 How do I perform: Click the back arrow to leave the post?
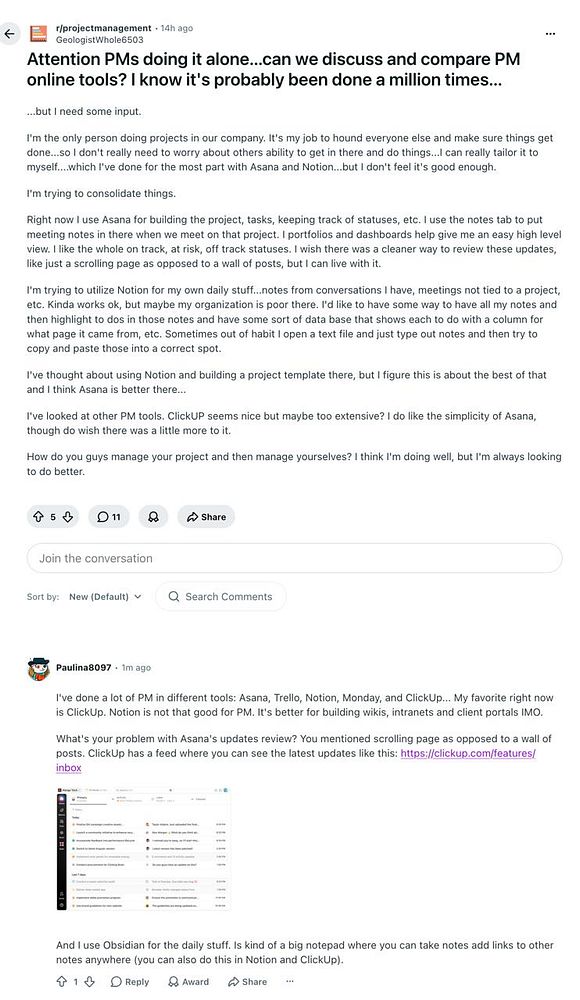tap(10, 33)
